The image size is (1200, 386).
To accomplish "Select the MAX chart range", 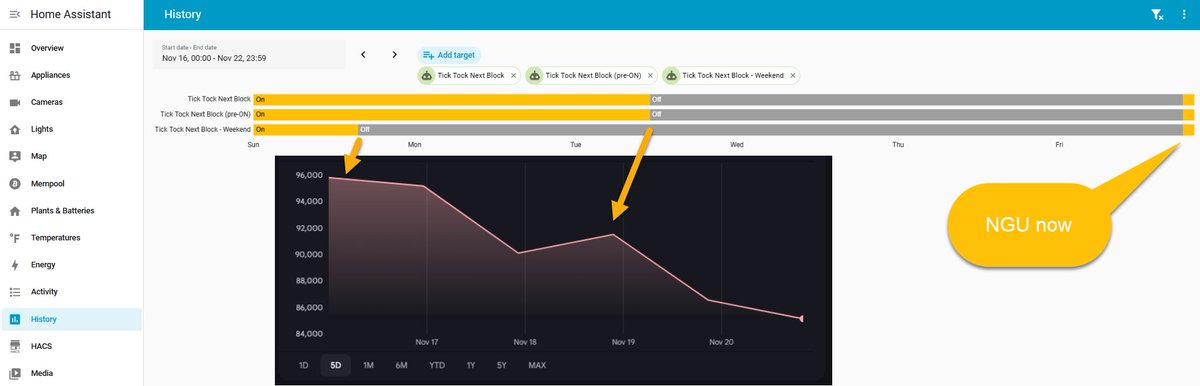I will click(537, 365).
